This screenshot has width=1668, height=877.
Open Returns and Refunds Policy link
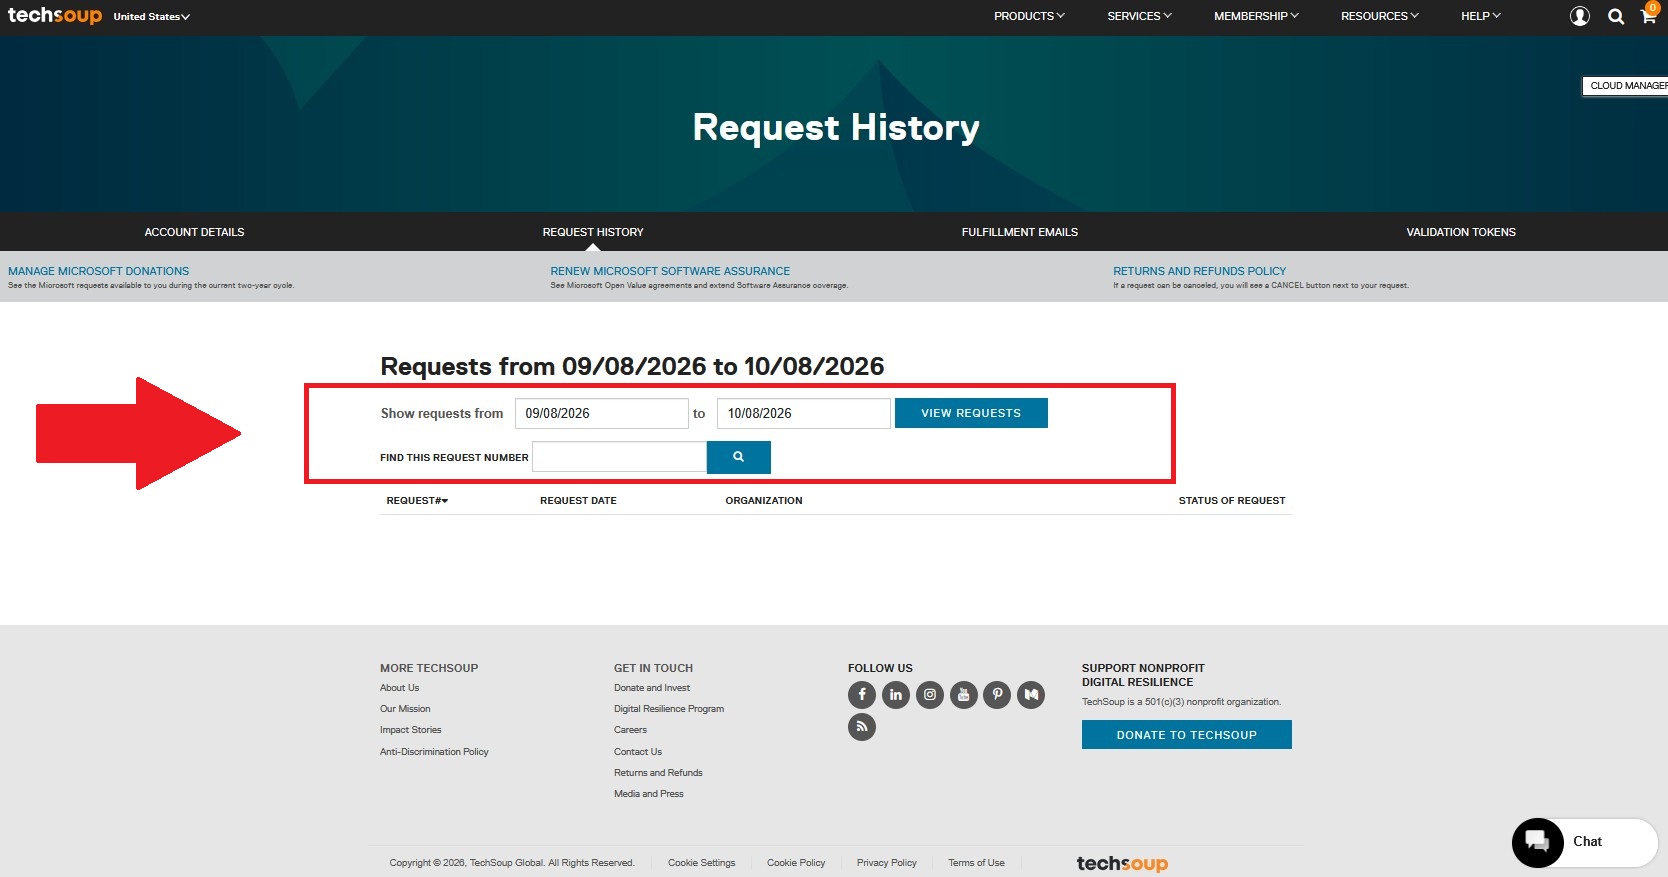[x=1199, y=271]
